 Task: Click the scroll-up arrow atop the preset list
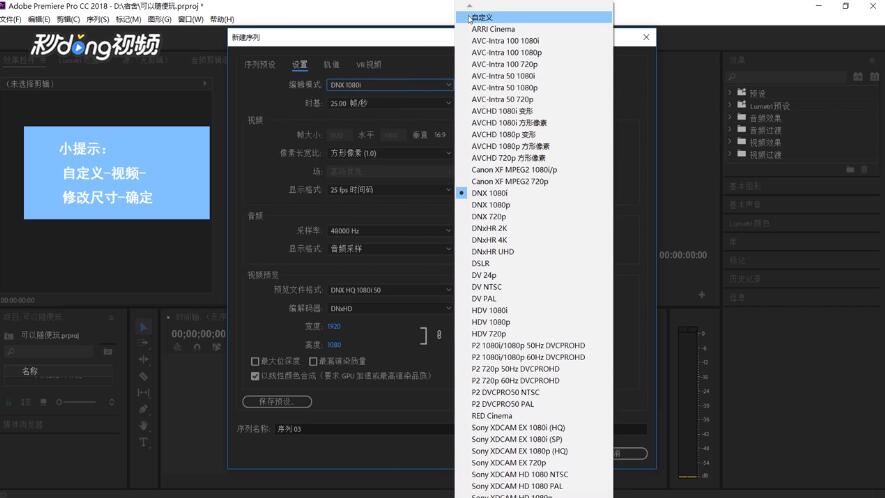click(470, 6)
